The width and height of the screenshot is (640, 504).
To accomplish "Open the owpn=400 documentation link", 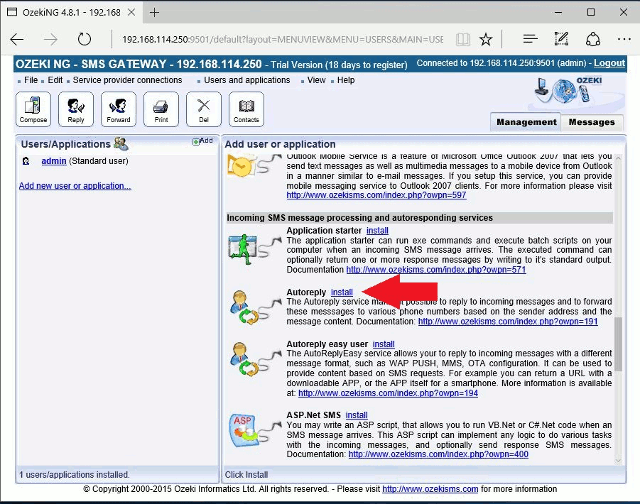I will point(438,454).
